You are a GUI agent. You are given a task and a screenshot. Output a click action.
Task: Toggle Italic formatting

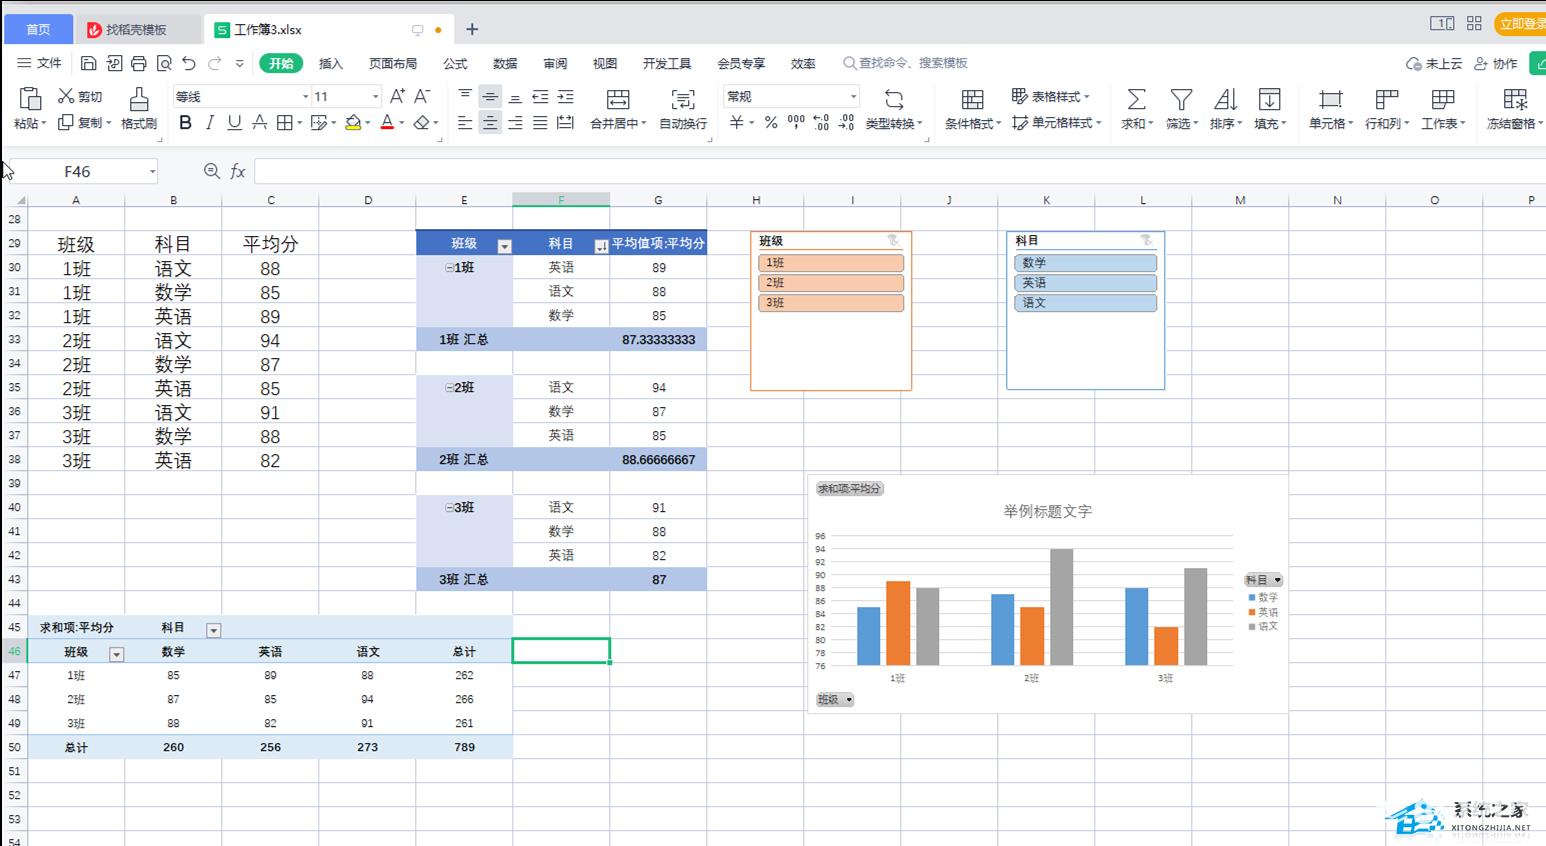click(x=209, y=123)
